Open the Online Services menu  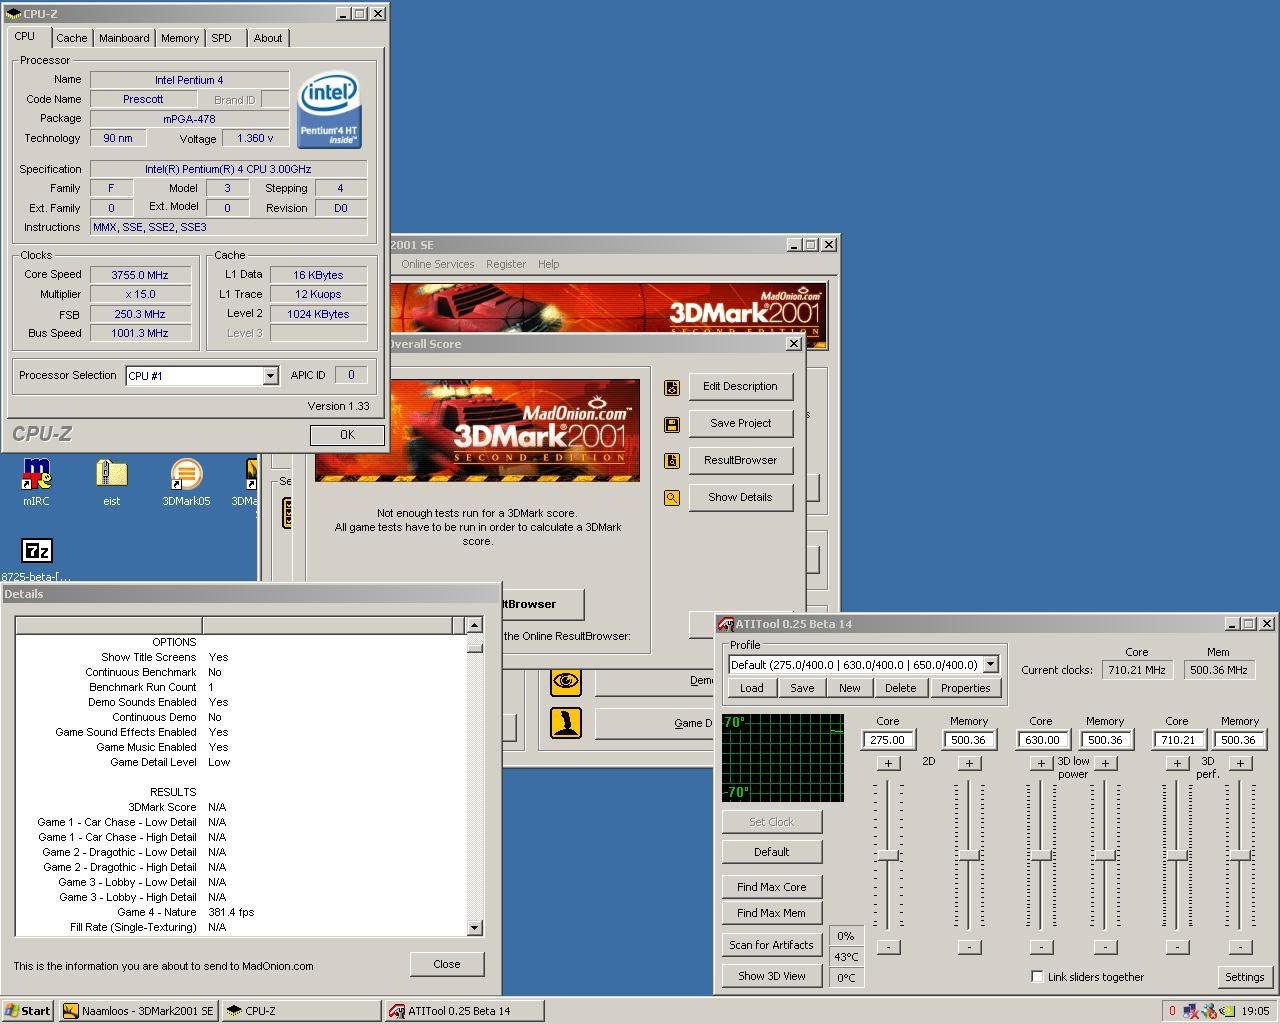point(437,264)
